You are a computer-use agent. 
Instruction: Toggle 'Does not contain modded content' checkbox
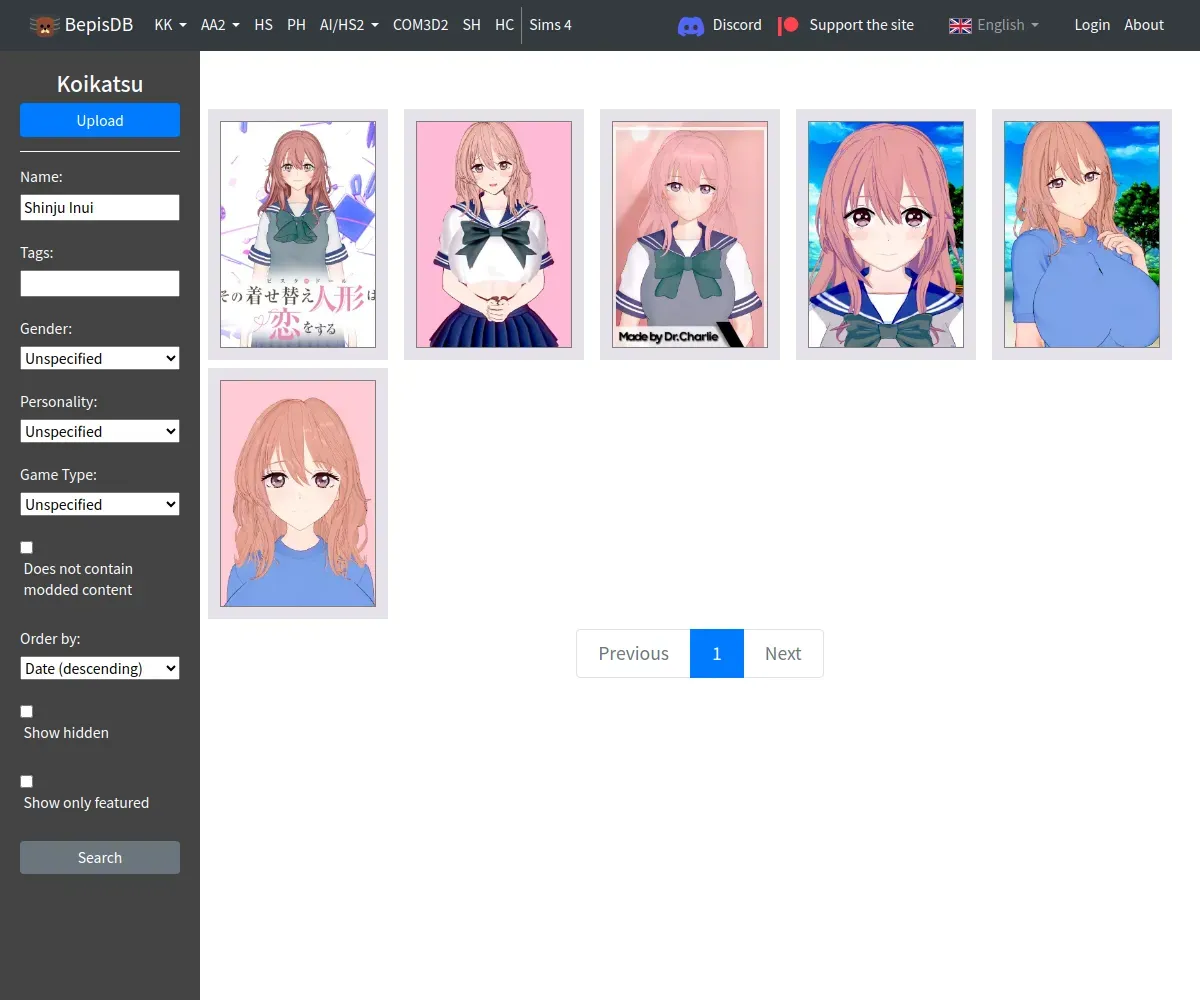(27, 547)
